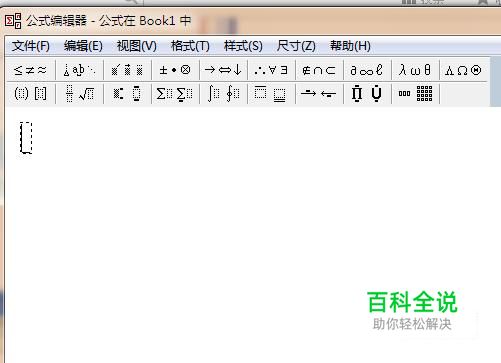Open the 文件(F) menu

[x=31, y=46]
